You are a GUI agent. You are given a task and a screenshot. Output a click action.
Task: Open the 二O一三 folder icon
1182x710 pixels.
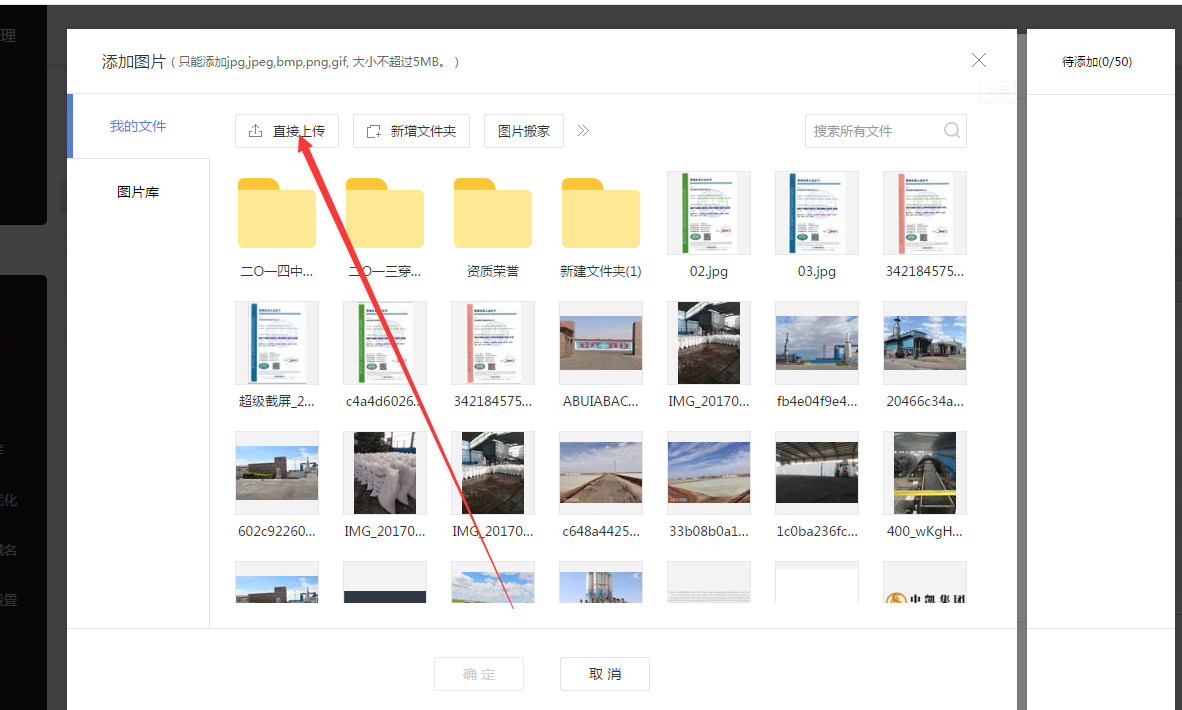(x=385, y=213)
